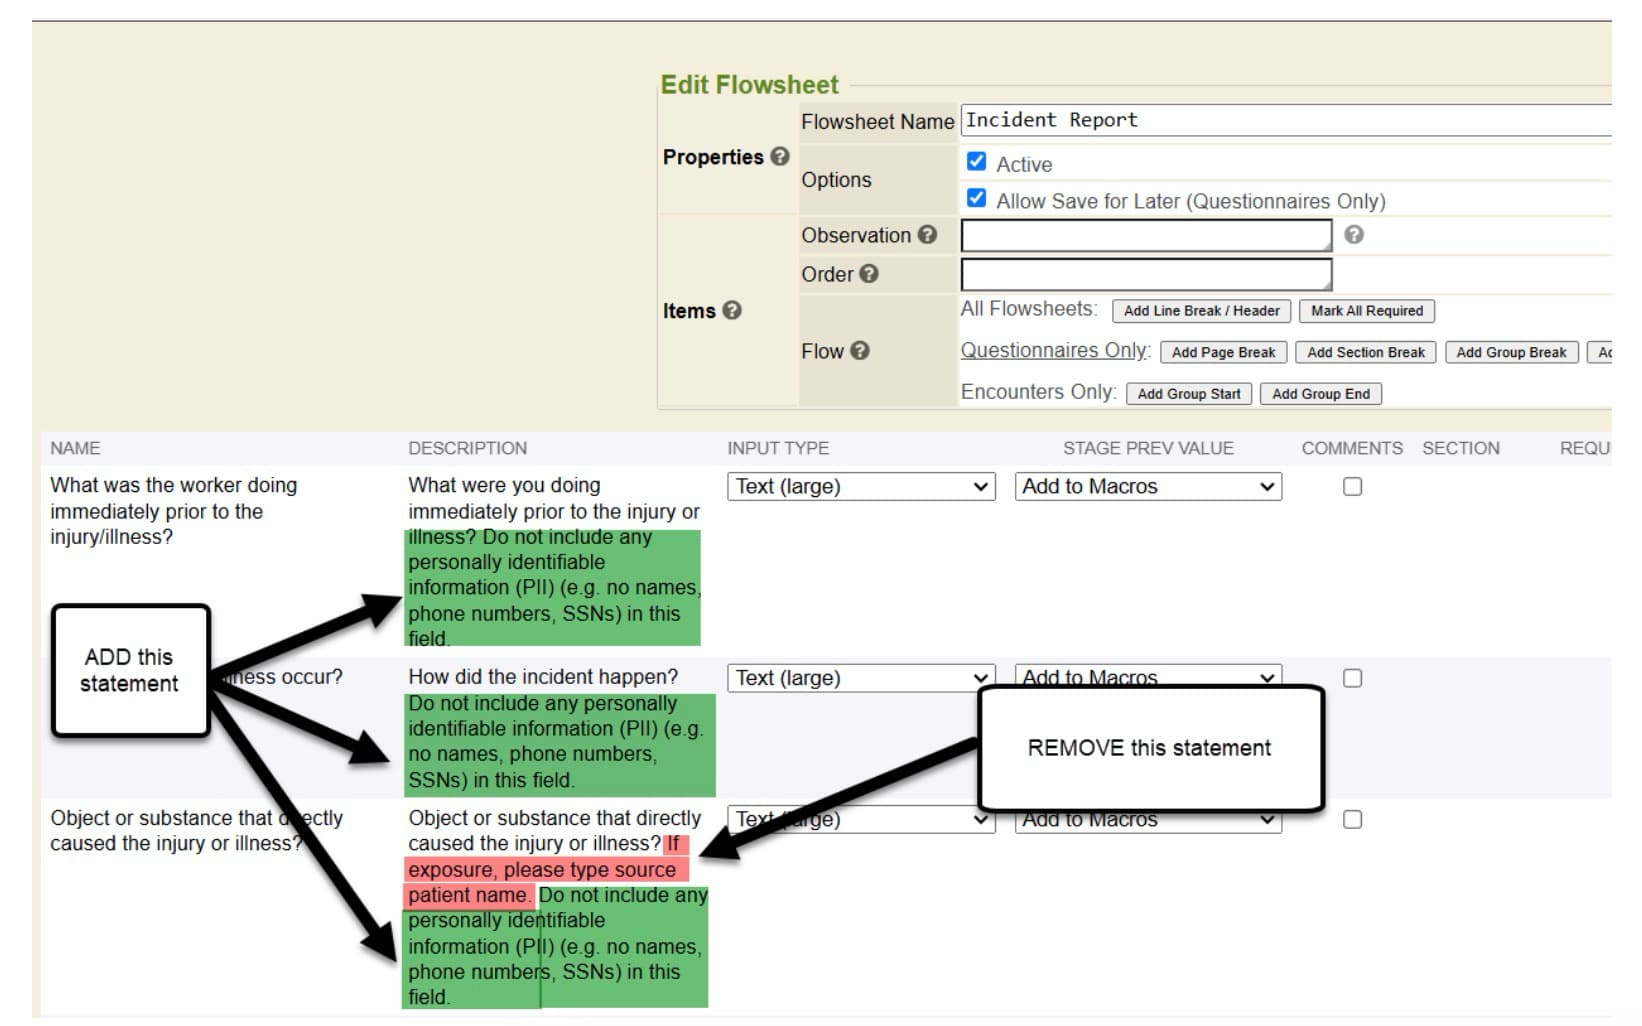Click the Add Group Start button
The height and width of the screenshot is (1026, 1642).
point(1188,394)
